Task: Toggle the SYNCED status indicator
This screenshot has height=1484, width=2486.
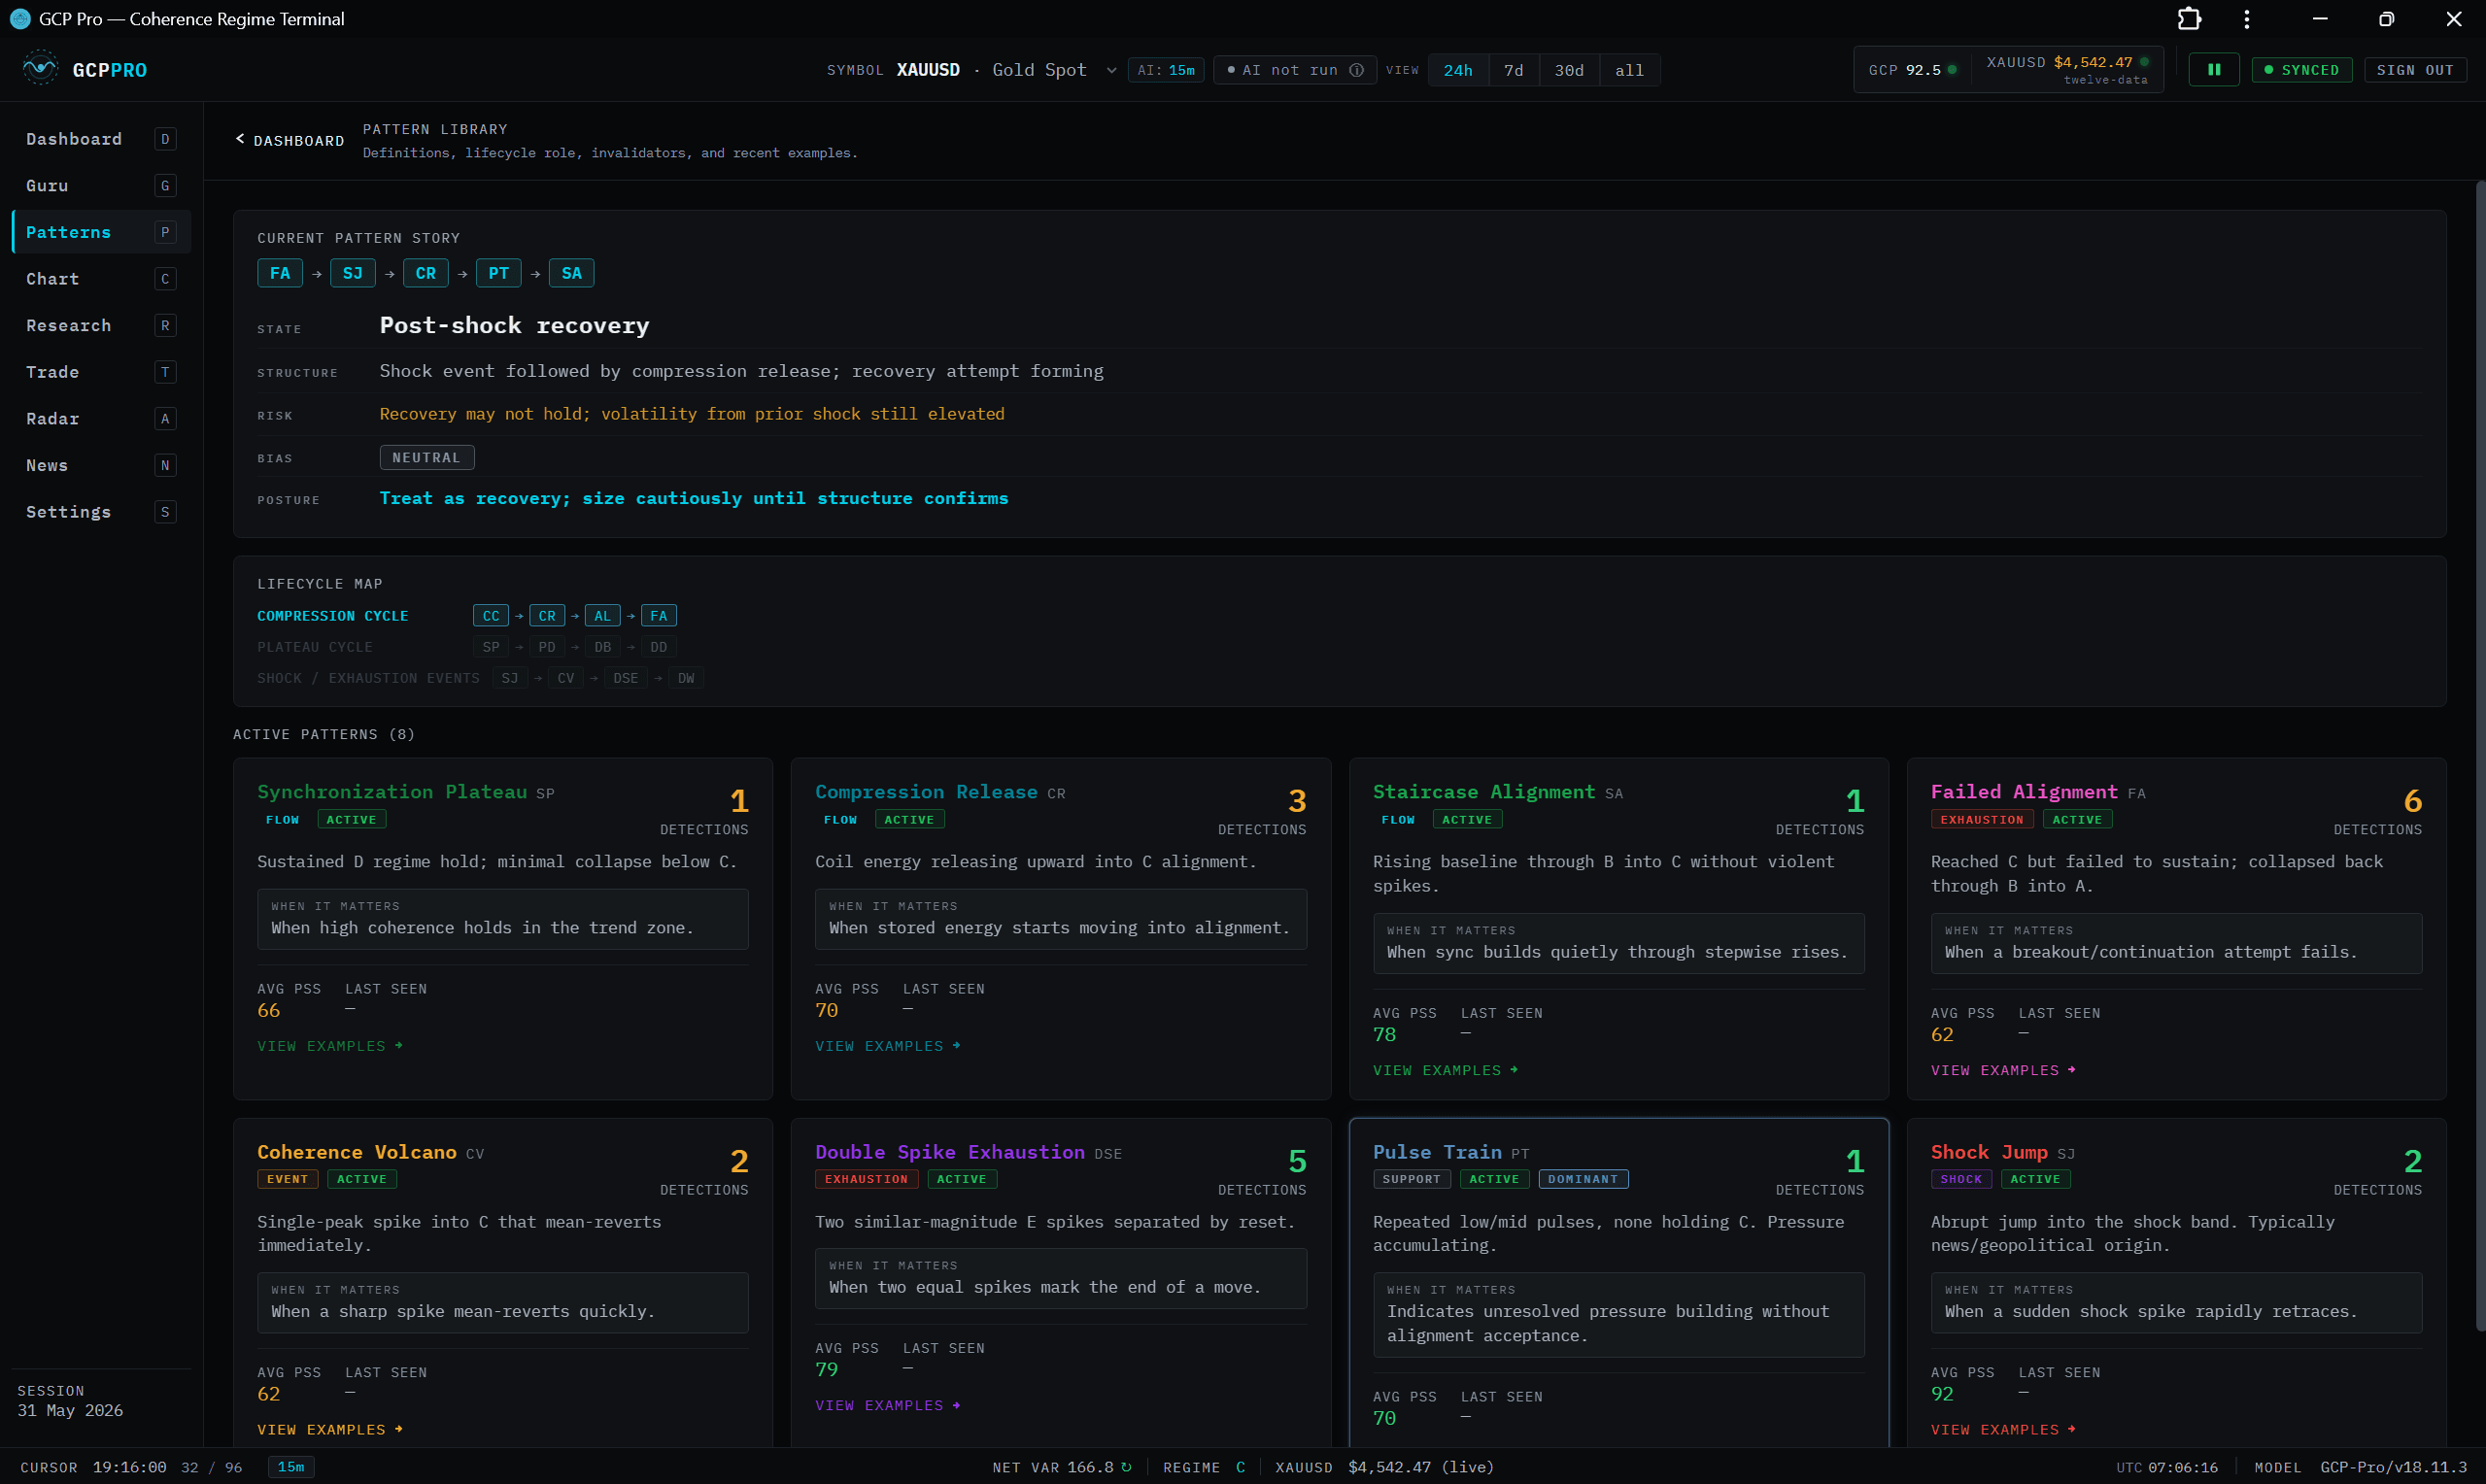Action: pyautogui.click(x=2301, y=70)
